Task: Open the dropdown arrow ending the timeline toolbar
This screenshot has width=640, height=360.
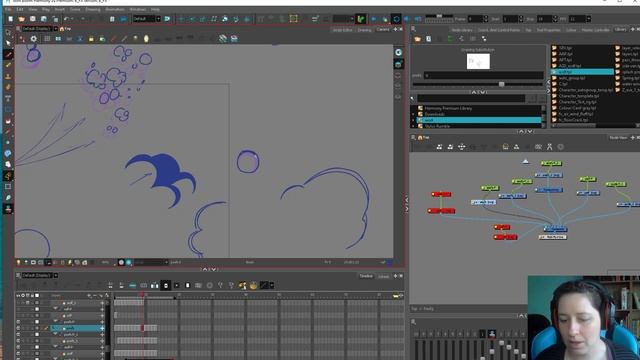Action: point(272,285)
